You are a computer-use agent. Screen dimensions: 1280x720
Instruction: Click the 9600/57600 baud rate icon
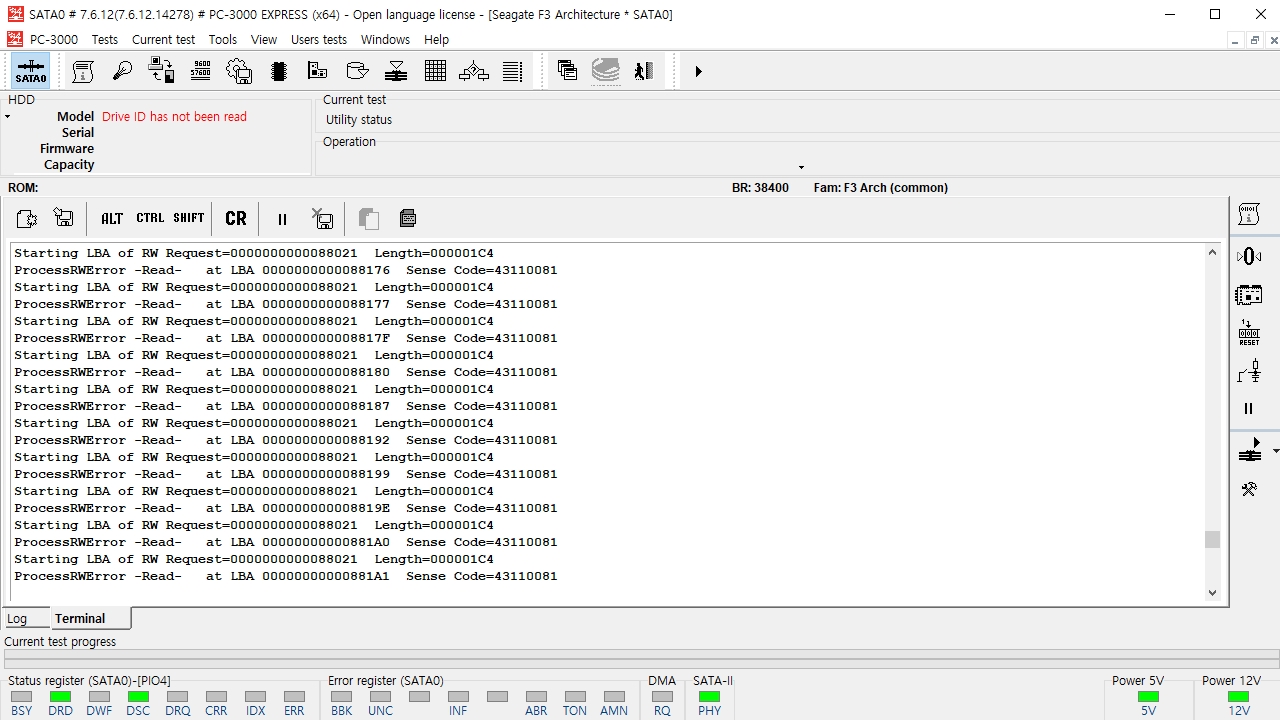[200, 71]
